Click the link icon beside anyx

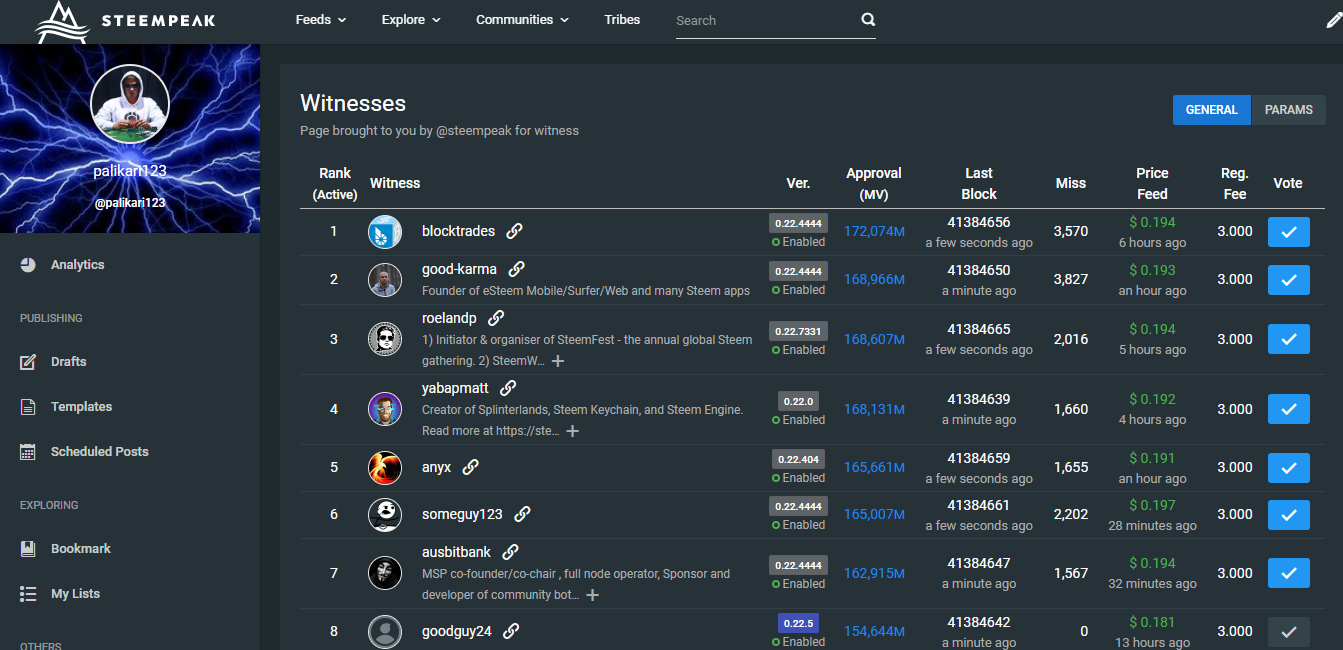470,467
